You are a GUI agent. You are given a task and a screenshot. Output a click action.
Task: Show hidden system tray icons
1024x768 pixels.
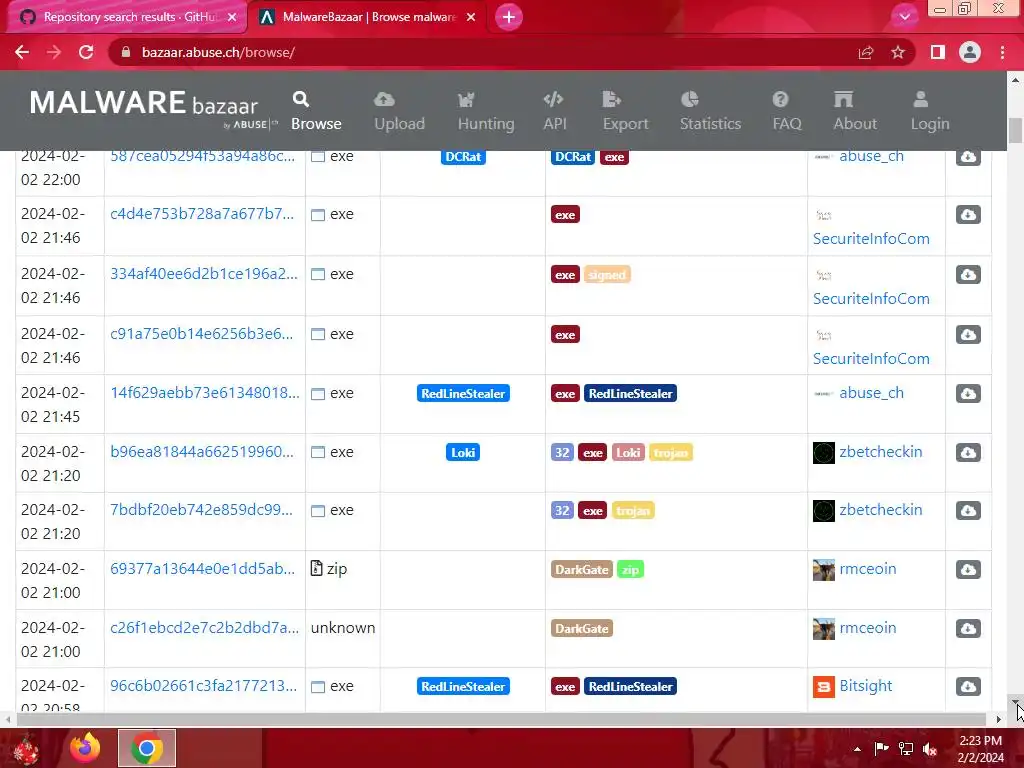[x=857, y=749]
